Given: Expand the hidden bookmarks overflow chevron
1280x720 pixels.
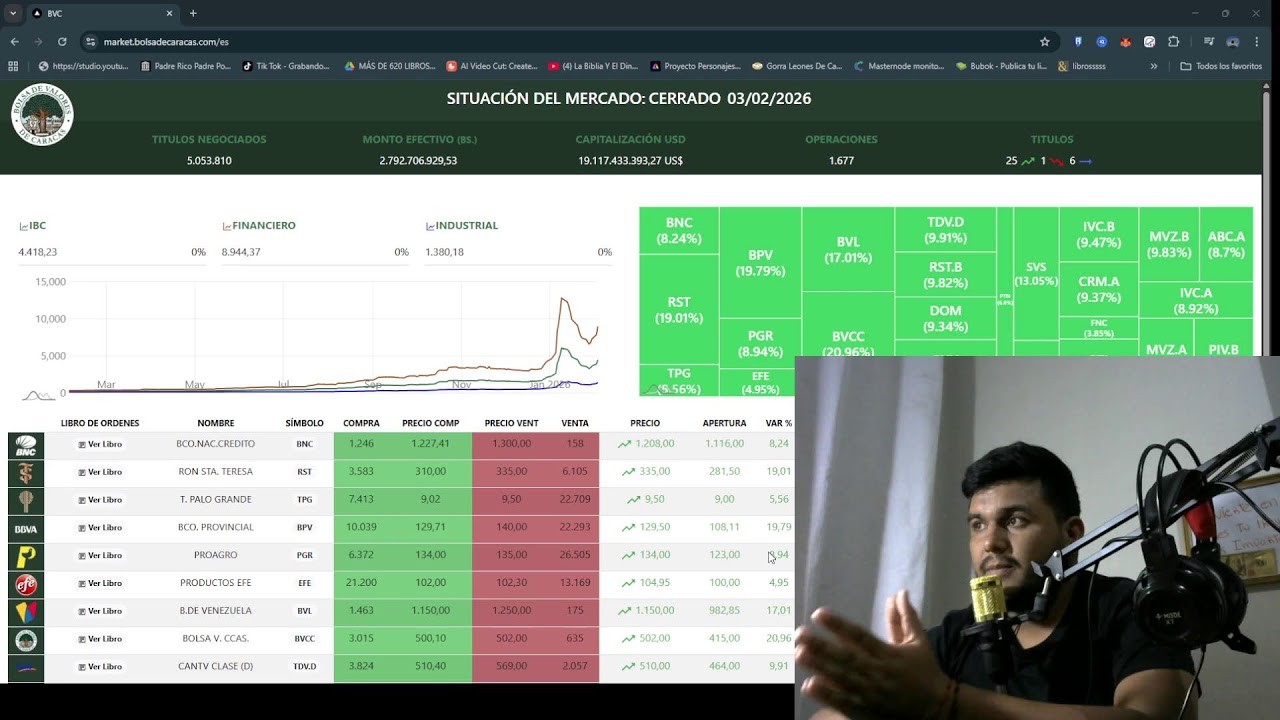Looking at the screenshot, I should 1153,66.
